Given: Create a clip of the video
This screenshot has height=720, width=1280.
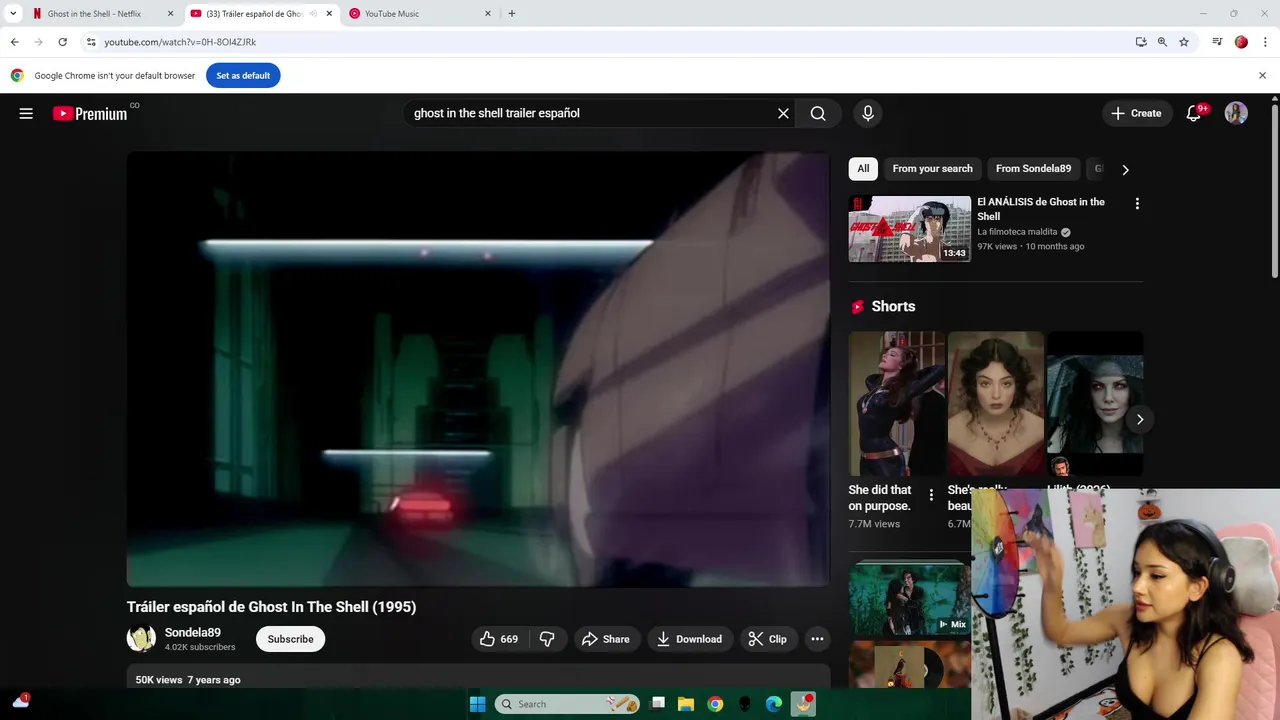Looking at the screenshot, I should click(768, 639).
